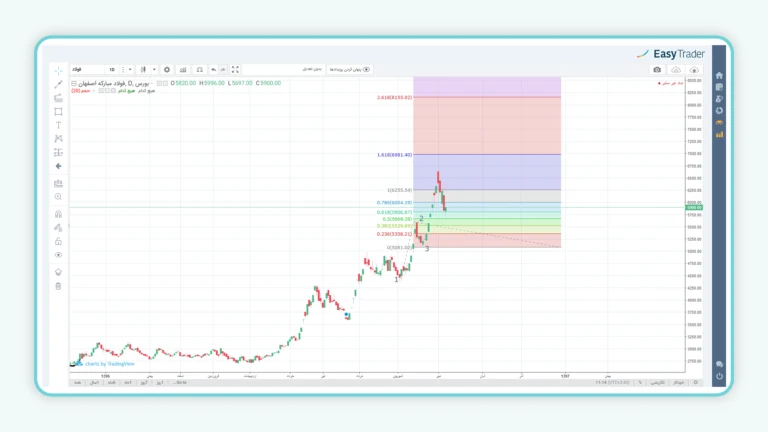Undo the last chart action
768x432 pixels.
[214, 70]
